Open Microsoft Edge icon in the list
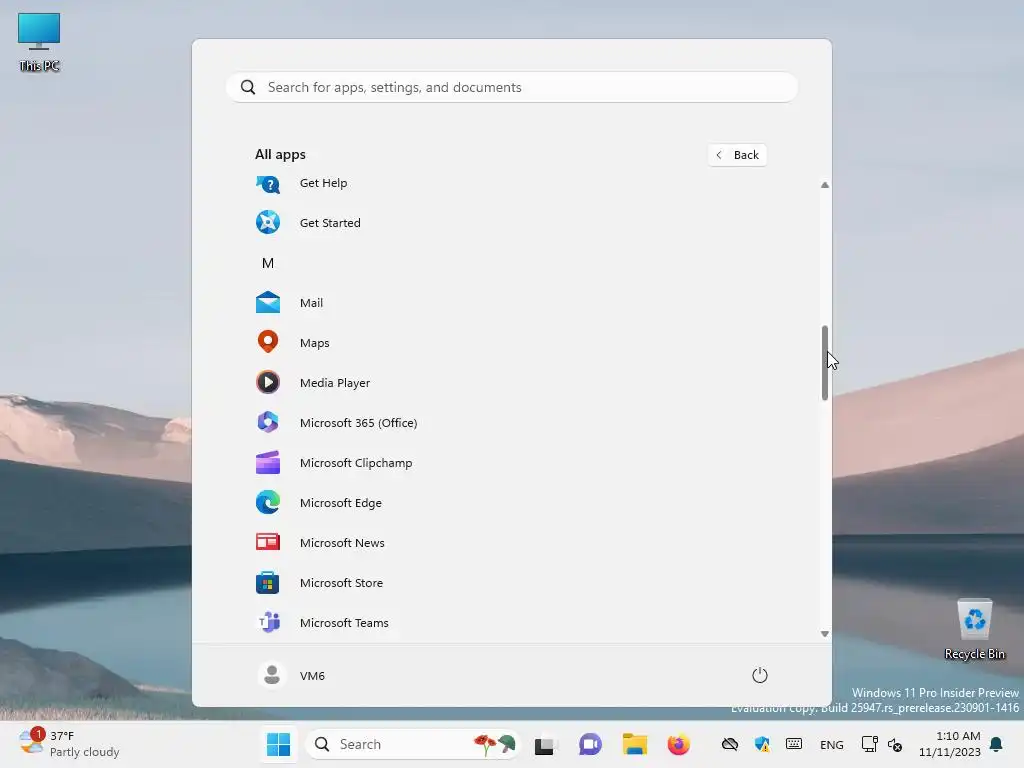Viewport: 1024px width, 768px height. coord(268,502)
